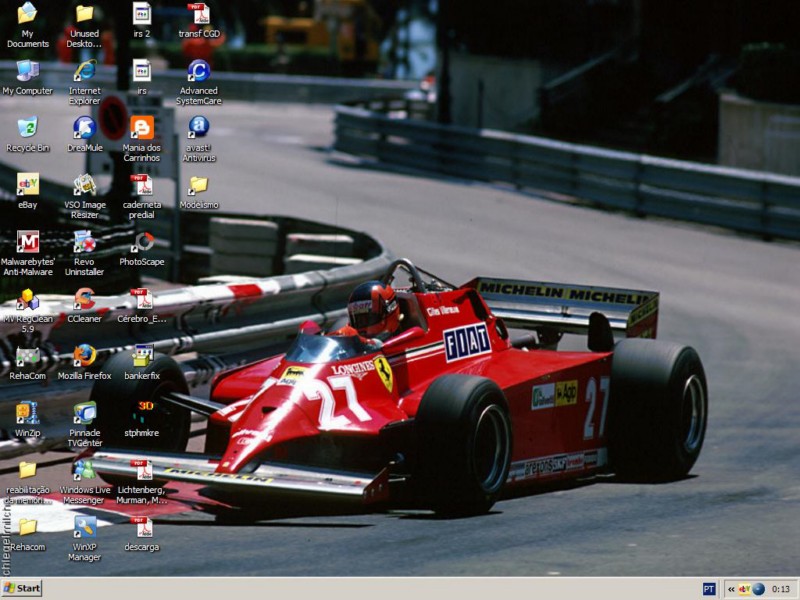Screen dimensions: 800x600
Task: Select the bankerfix icon
Action: tap(142, 356)
